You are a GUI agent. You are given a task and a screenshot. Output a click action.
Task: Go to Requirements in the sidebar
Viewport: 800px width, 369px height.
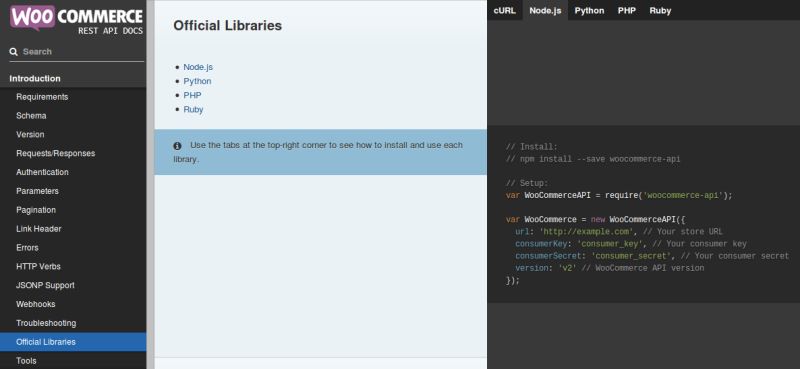coord(73,97)
